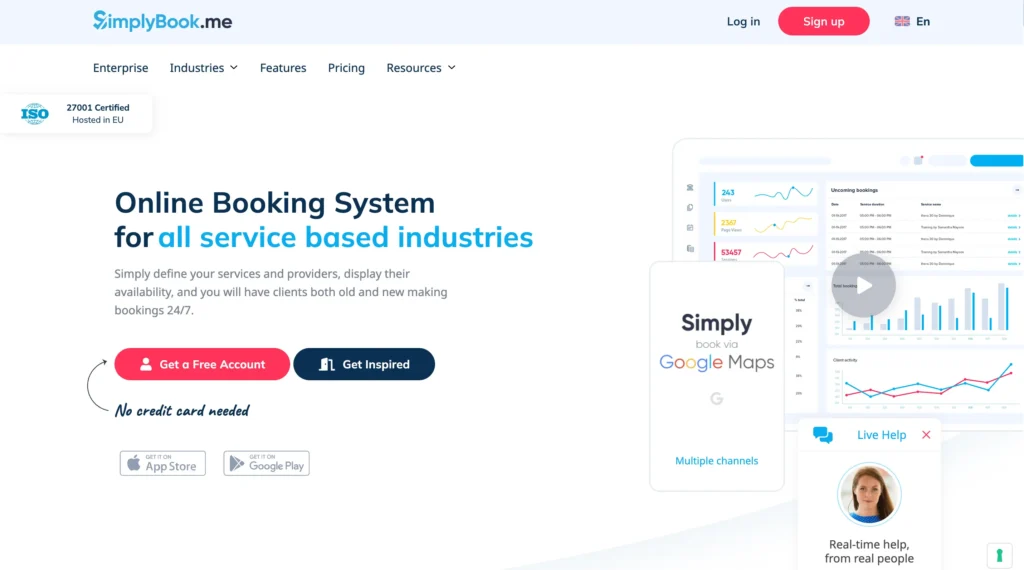
Task: Click the Google Play download badge
Action: point(266,463)
